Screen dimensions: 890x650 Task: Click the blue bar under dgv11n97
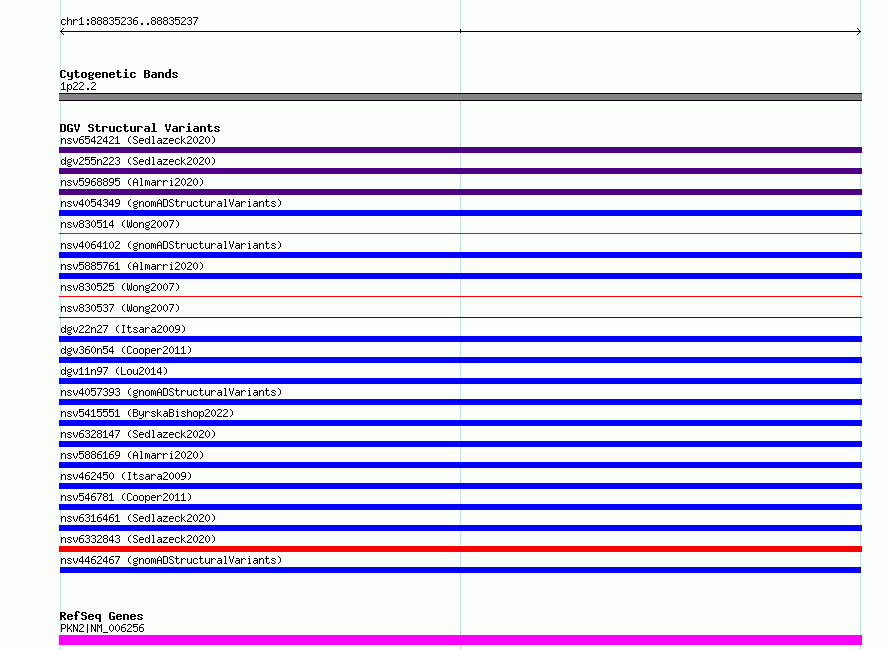[460, 381]
